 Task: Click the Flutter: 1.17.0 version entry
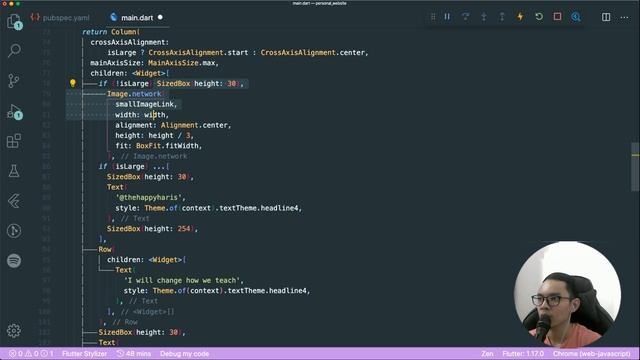pyautogui.click(x=523, y=354)
